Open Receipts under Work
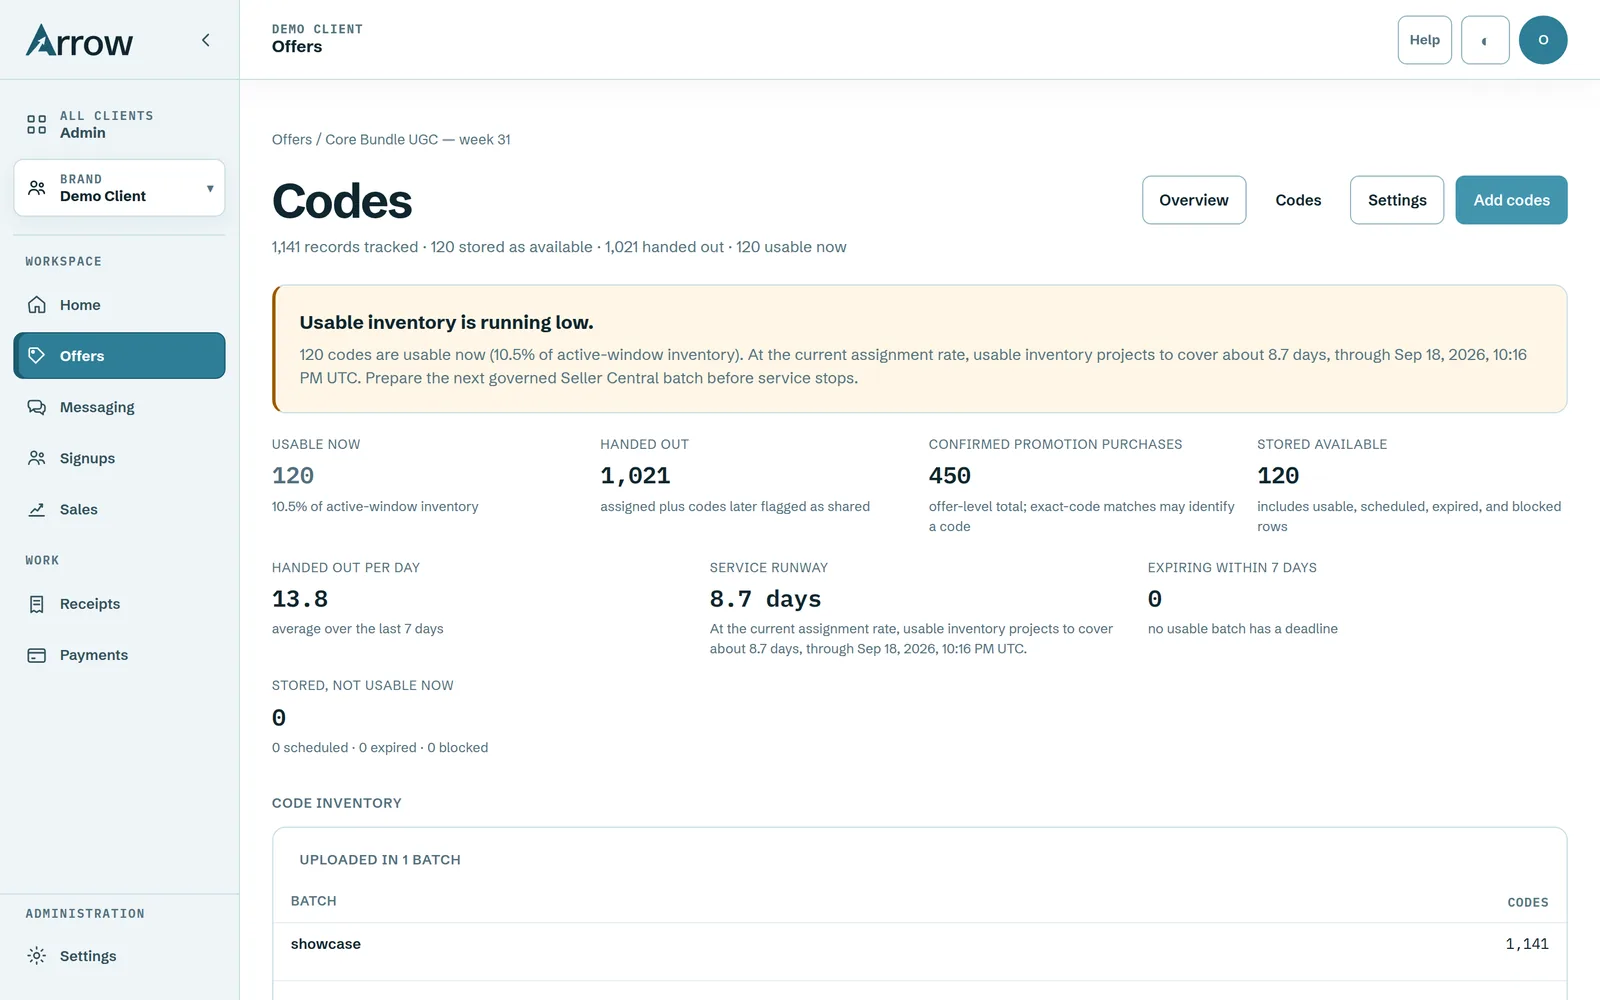Image resolution: width=1600 pixels, height=1000 pixels. pos(119,604)
